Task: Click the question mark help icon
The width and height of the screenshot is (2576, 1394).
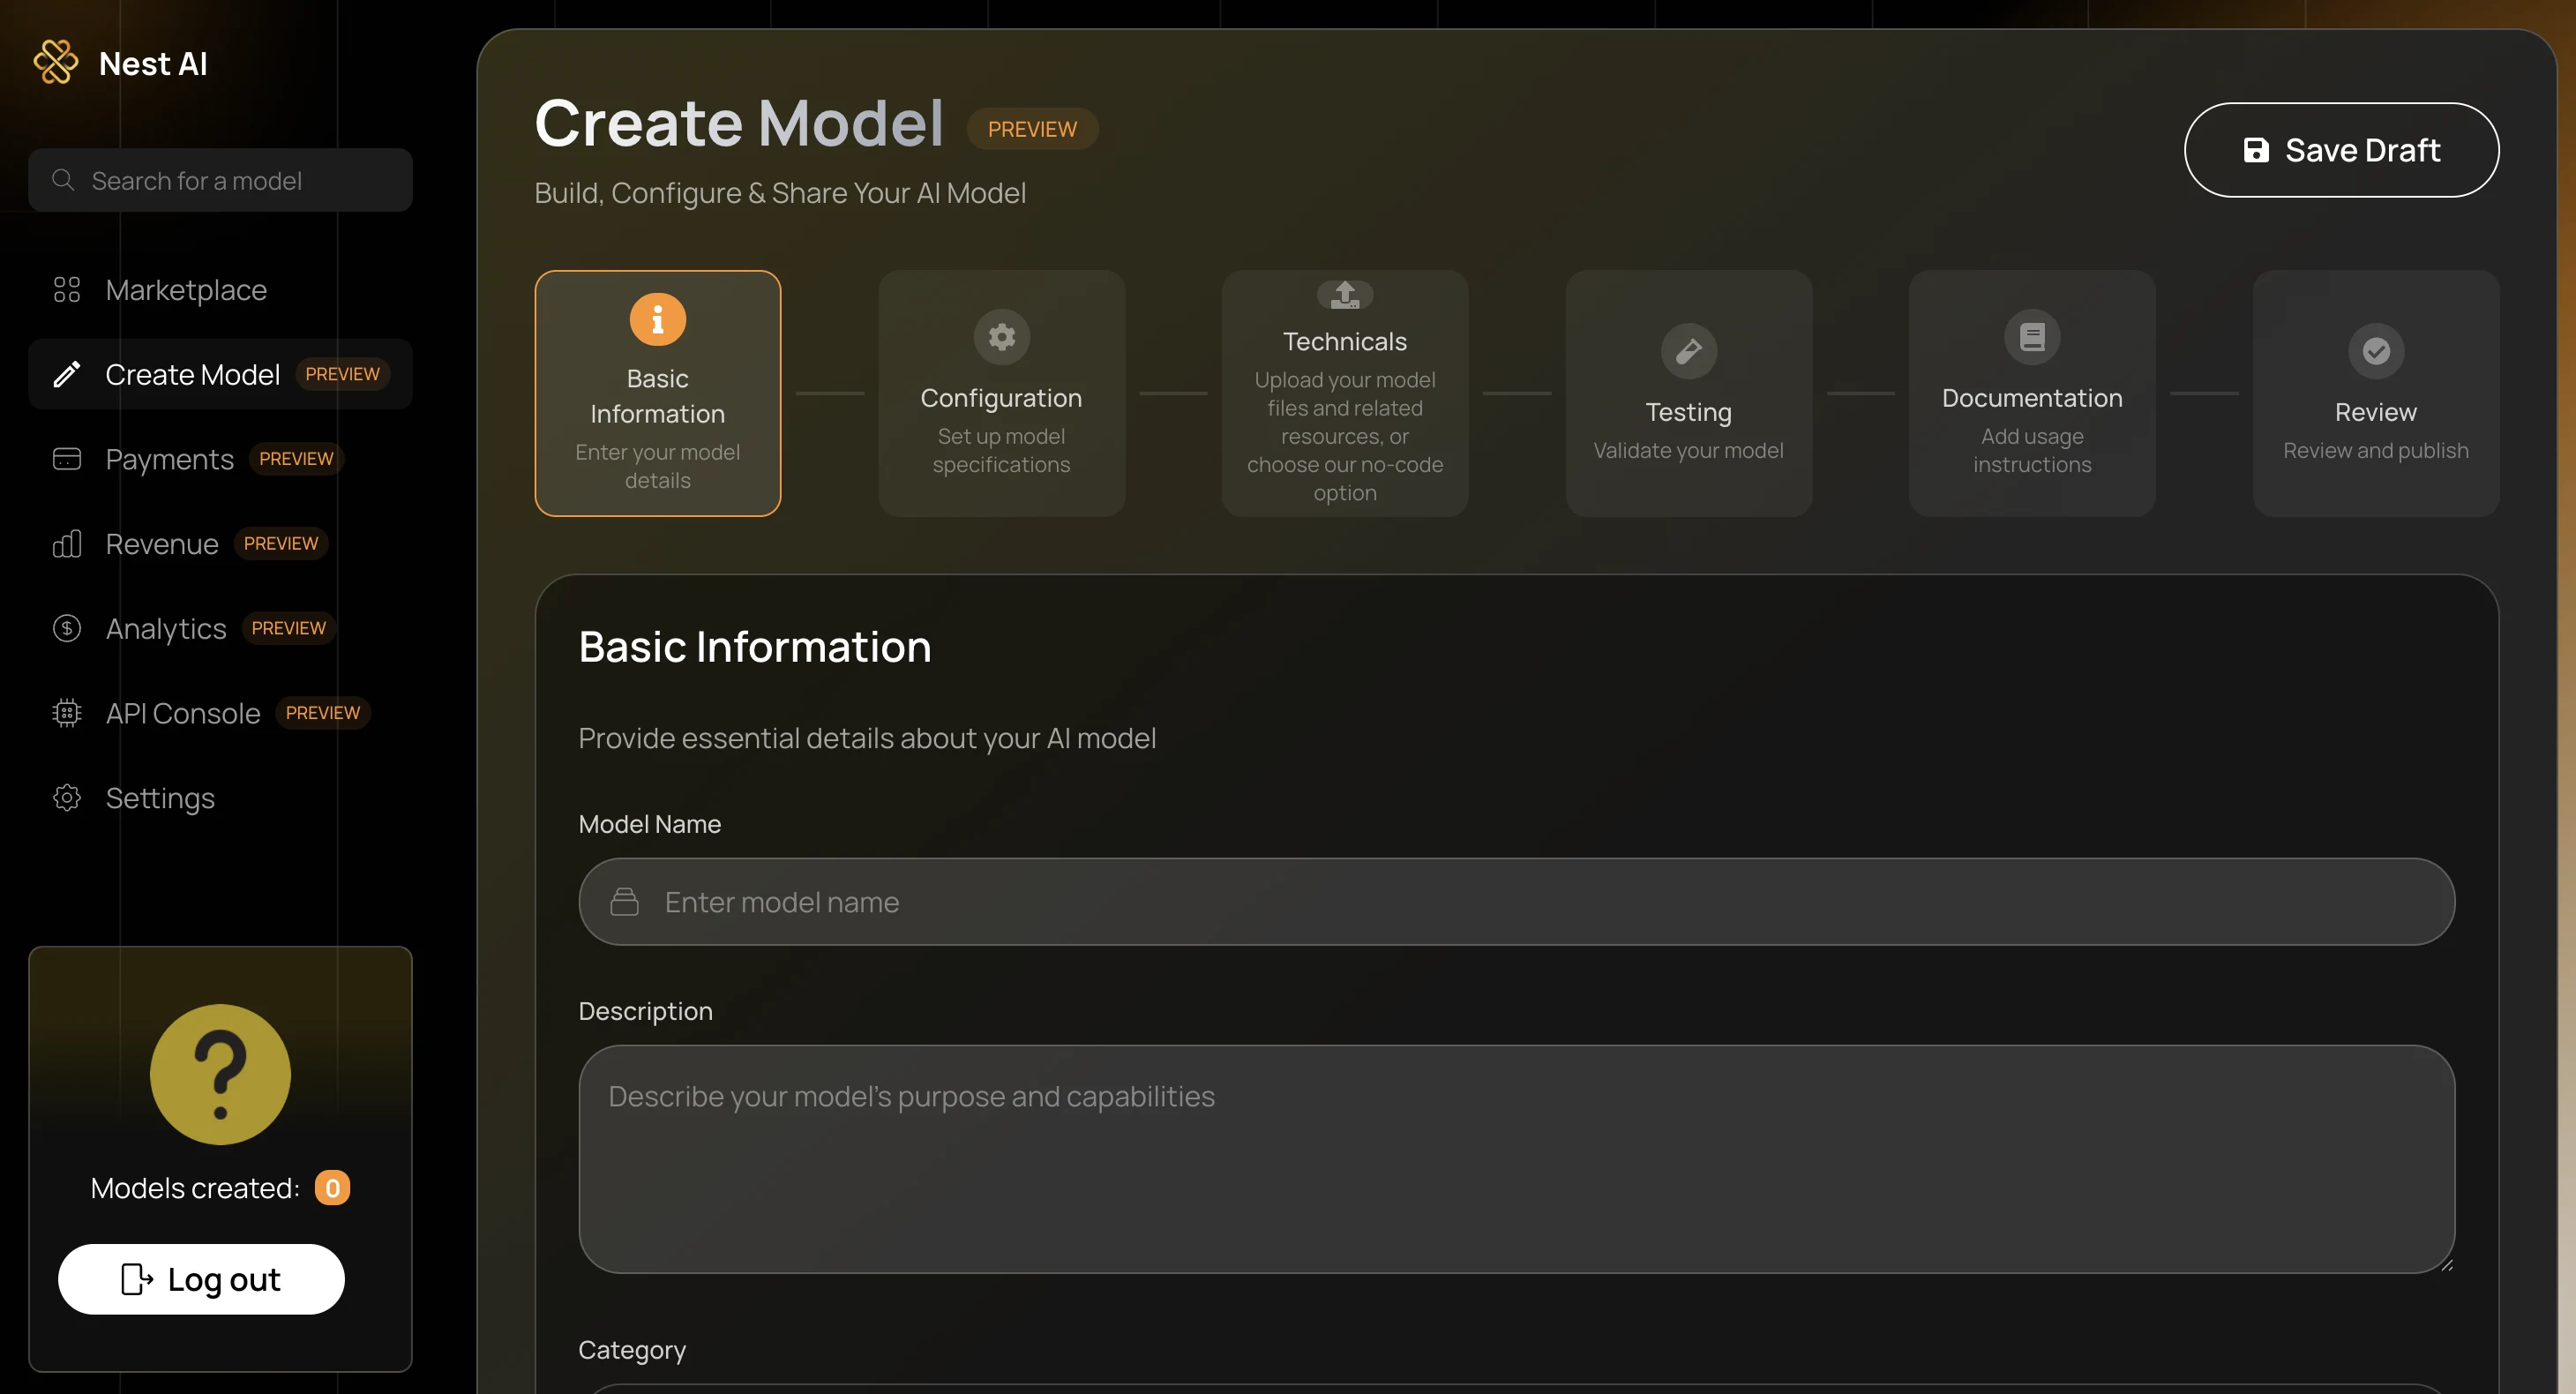Action: point(220,1074)
